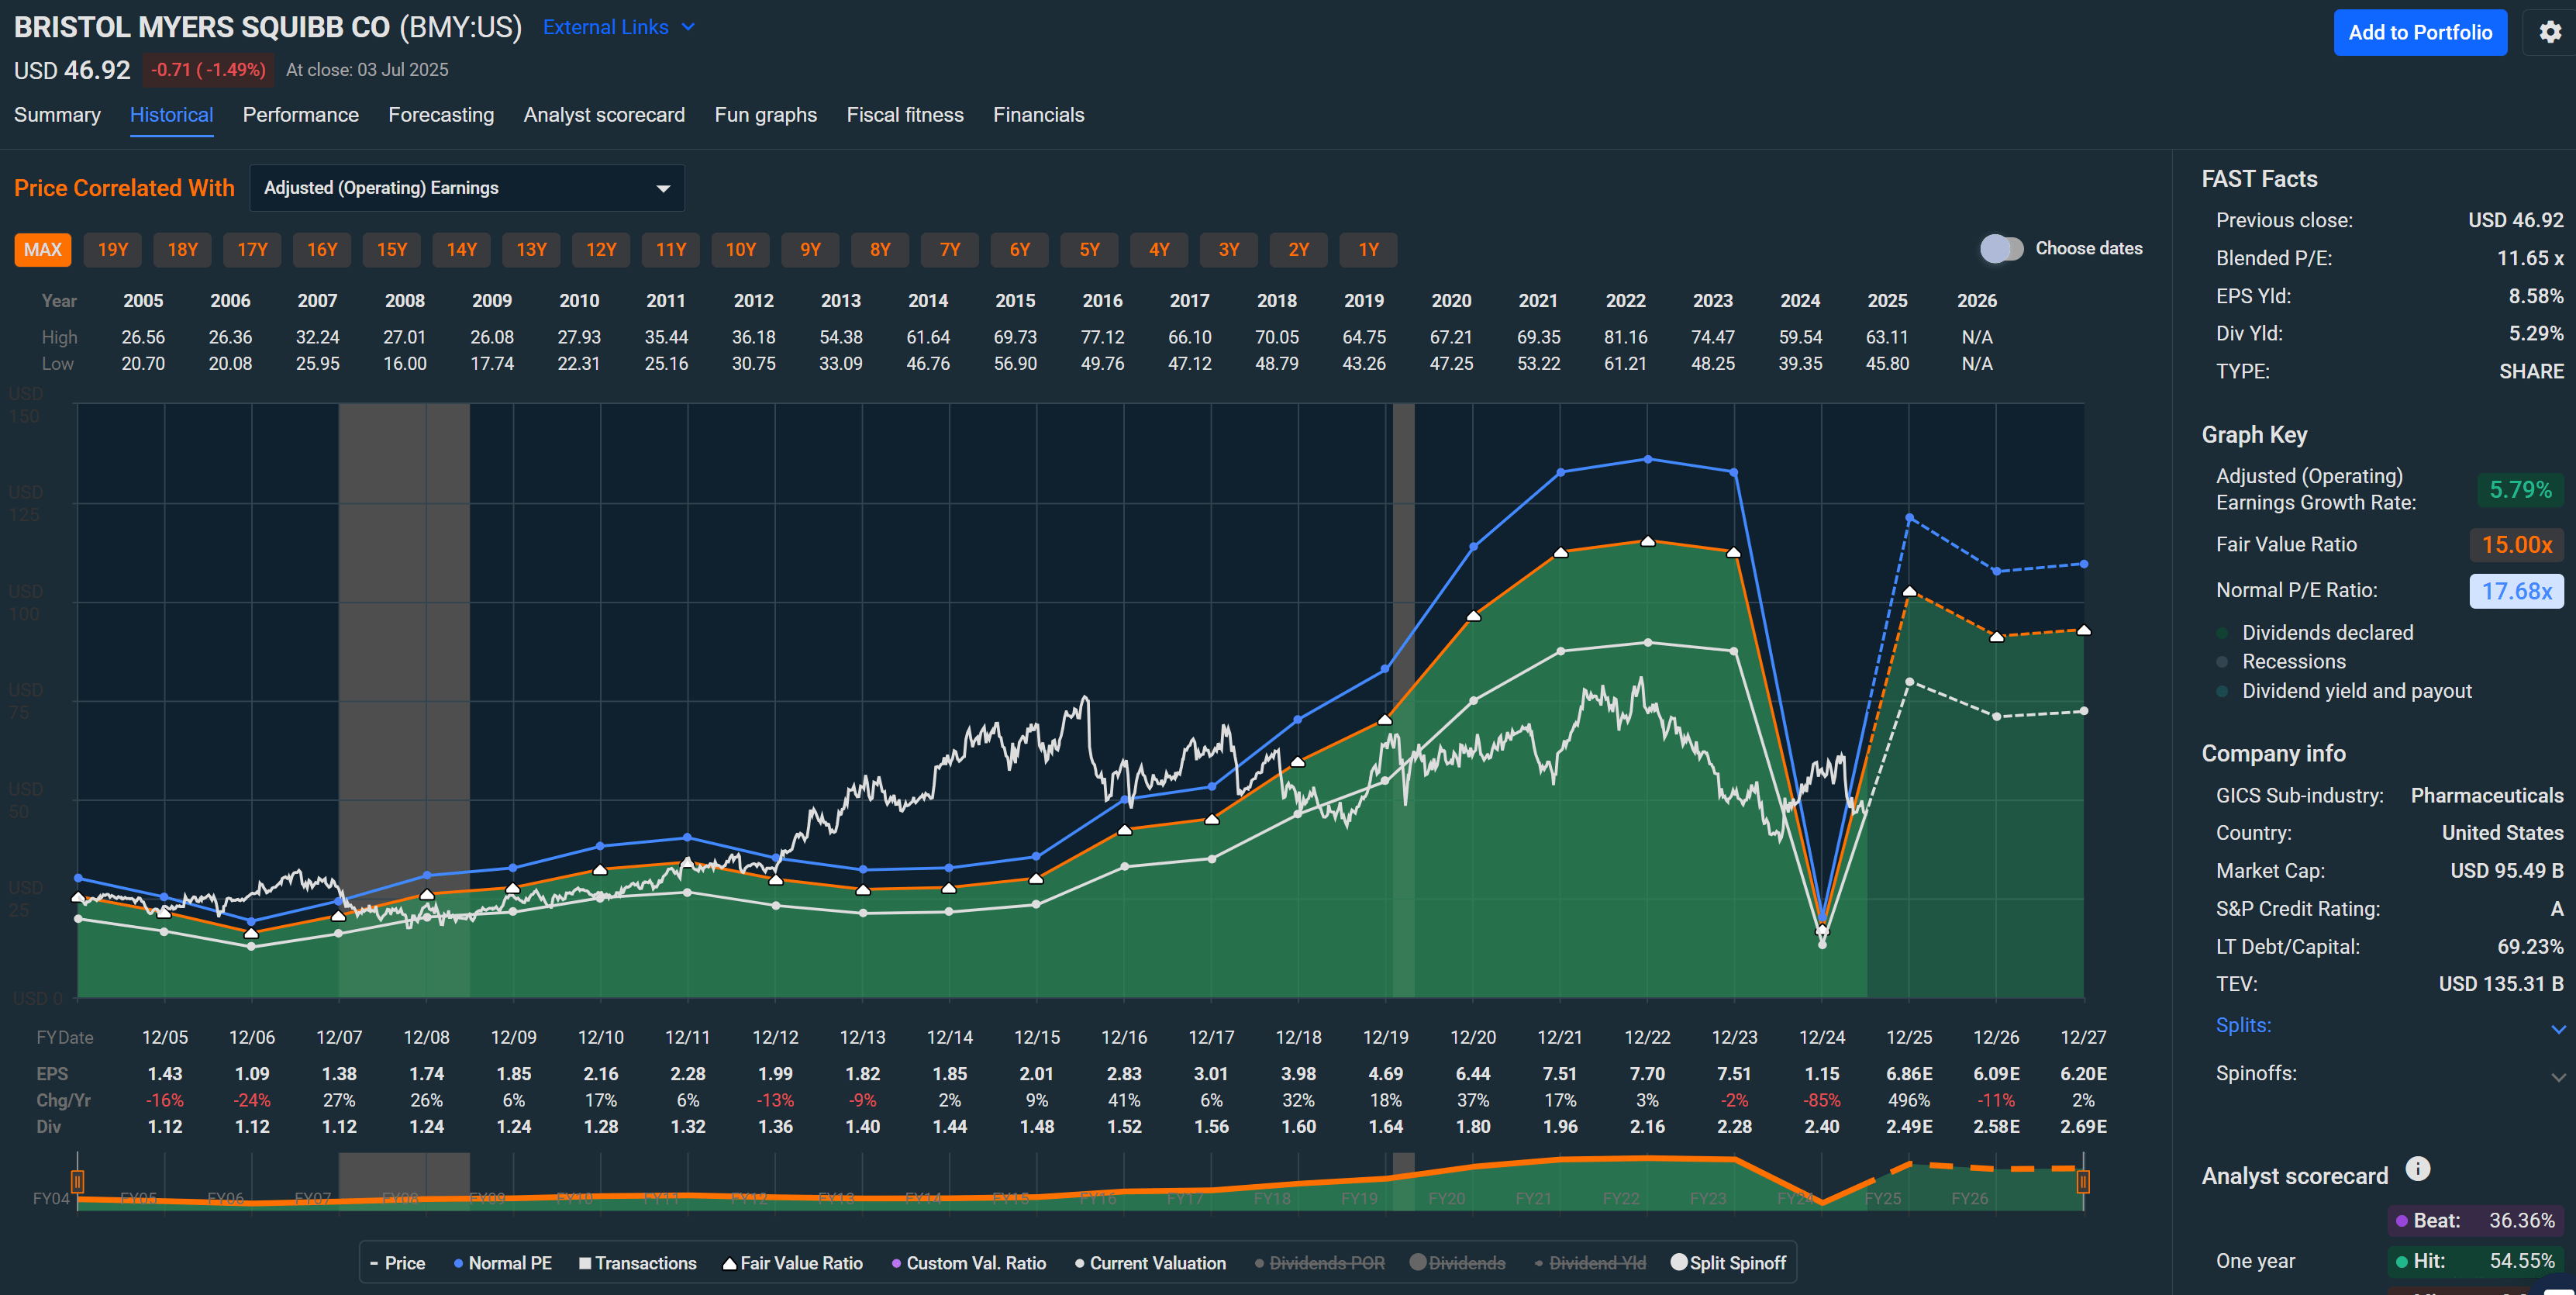Image resolution: width=2576 pixels, height=1295 pixels.
Task: Switch to the Forecasting tab
Action: [x=441, y=114]
